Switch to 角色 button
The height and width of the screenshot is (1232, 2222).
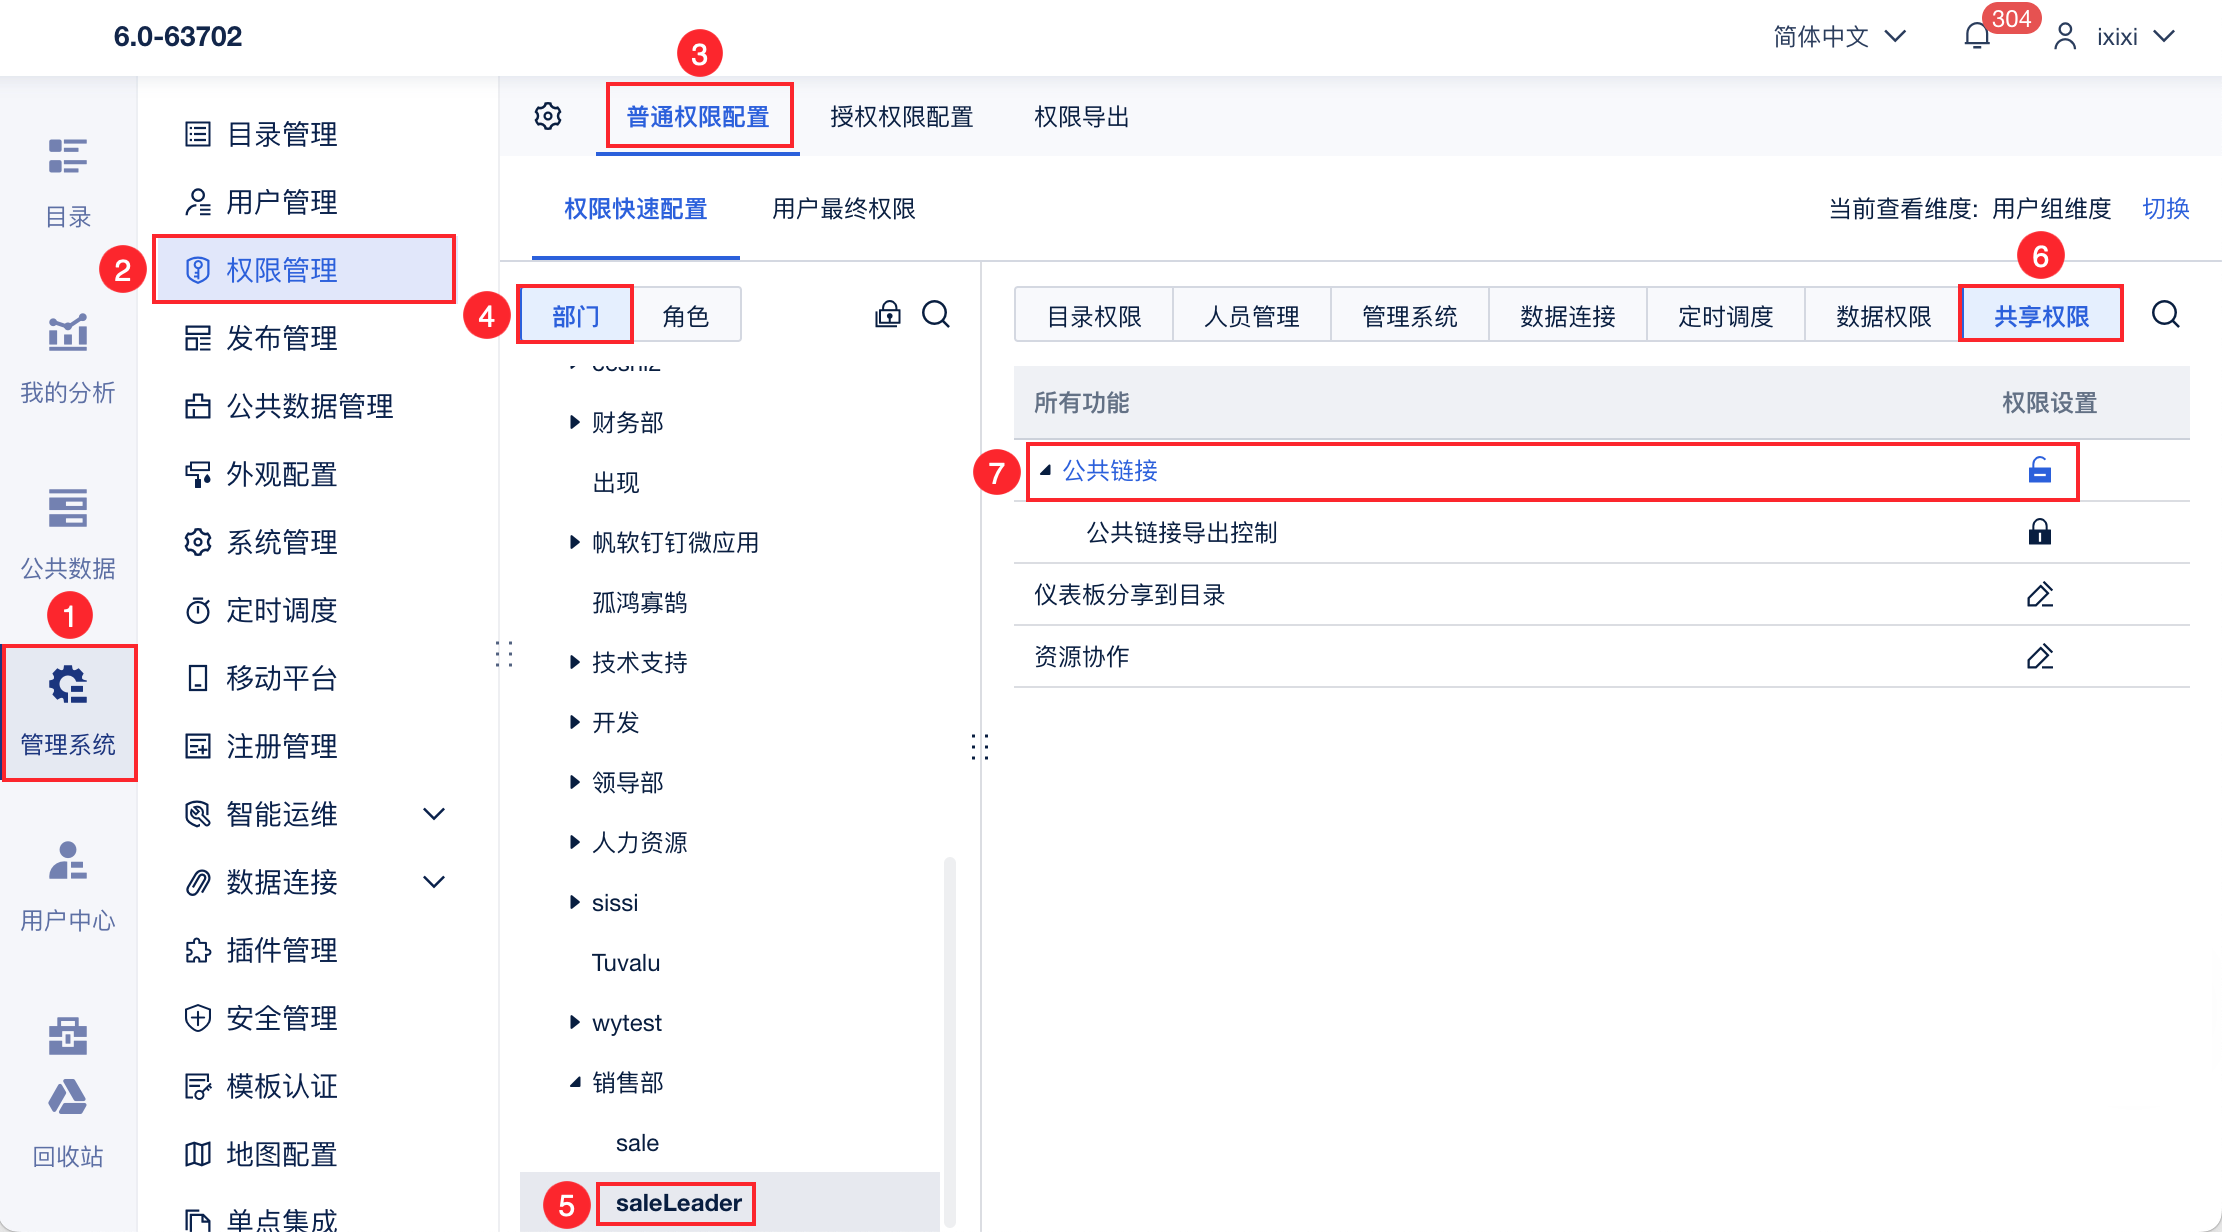(686, 316)
